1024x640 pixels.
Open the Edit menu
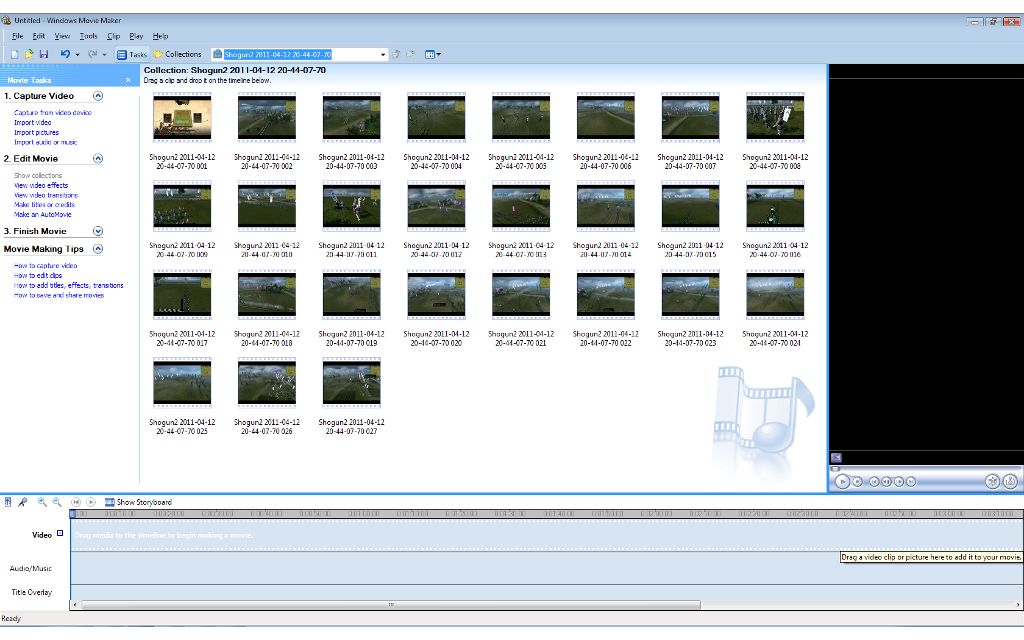tap(39, 37)
